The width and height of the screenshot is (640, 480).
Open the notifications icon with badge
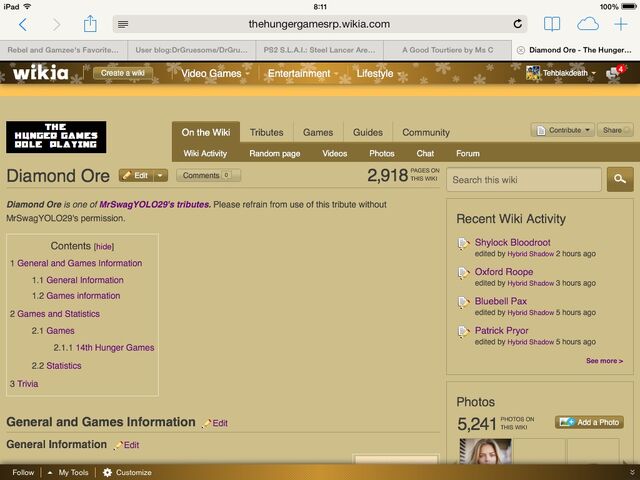click(615, 72)
